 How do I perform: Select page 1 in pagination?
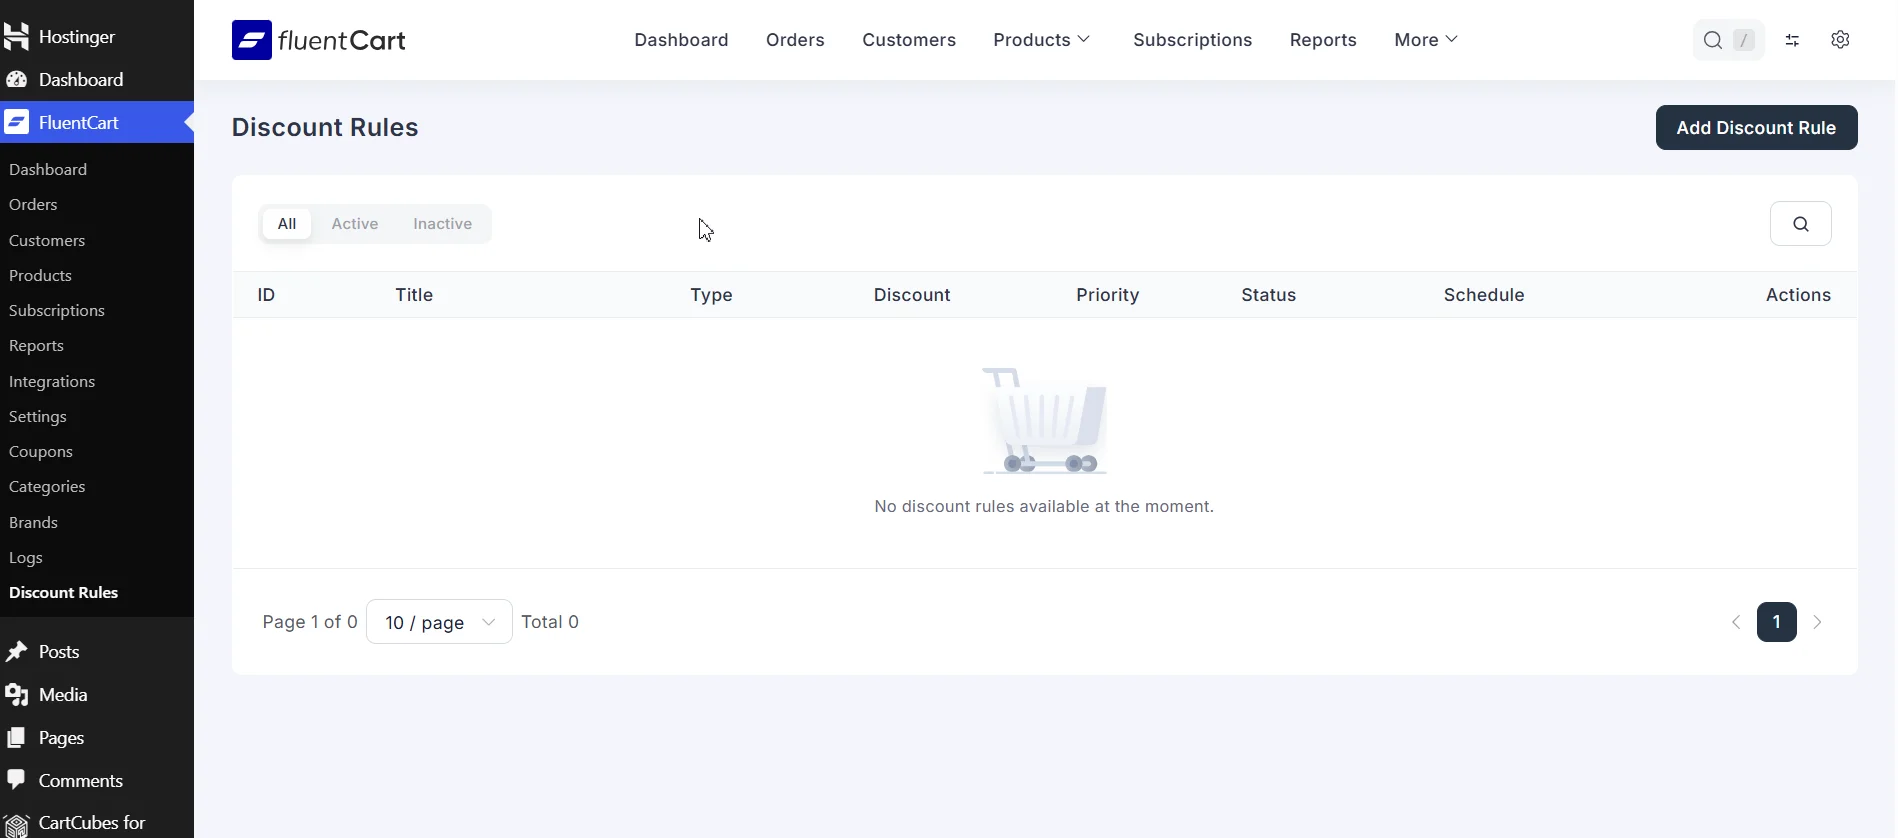coord(1777,622)
